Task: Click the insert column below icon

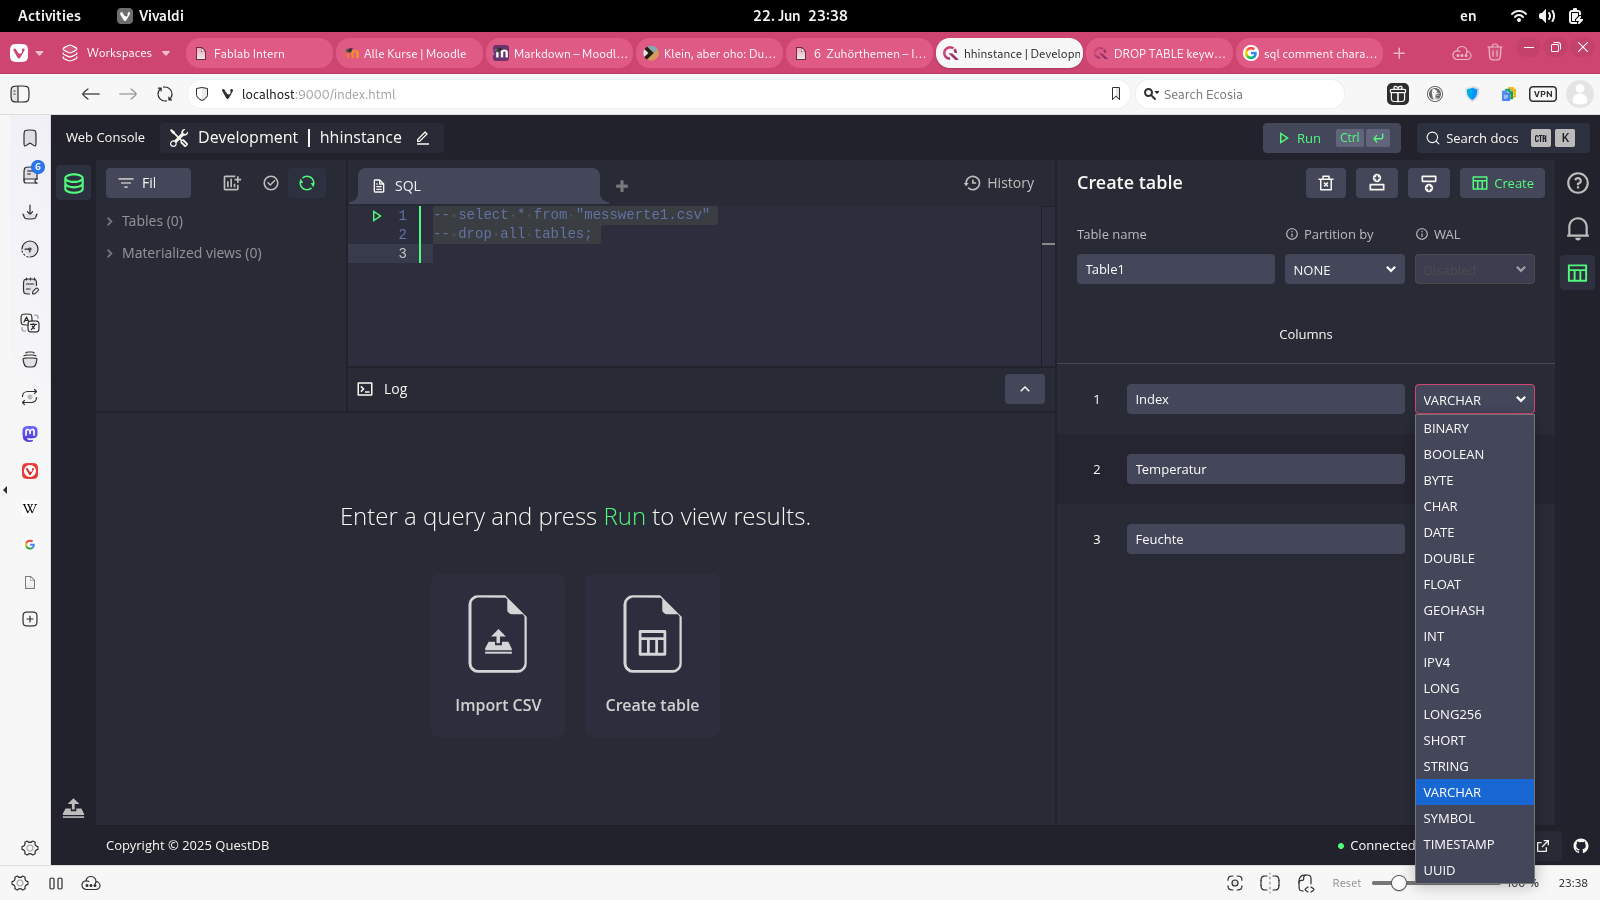Action: tap(1428, 183)
